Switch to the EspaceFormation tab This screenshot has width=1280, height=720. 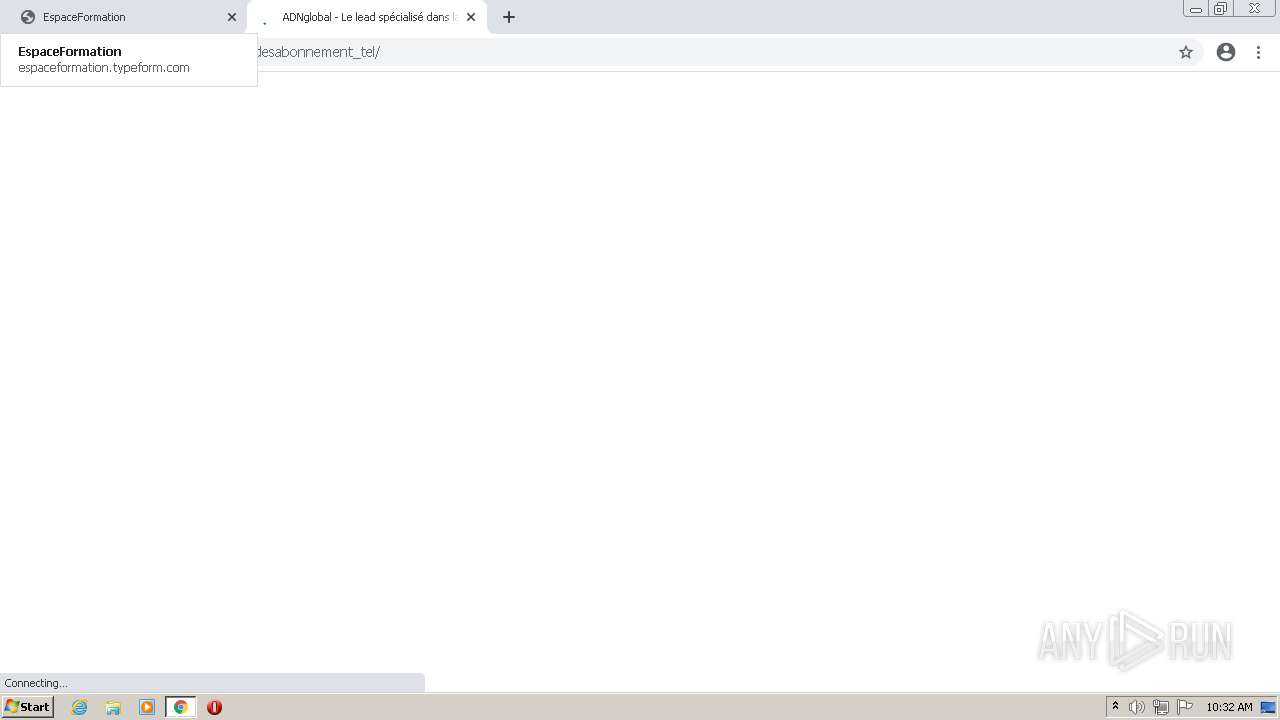point(125,17)
